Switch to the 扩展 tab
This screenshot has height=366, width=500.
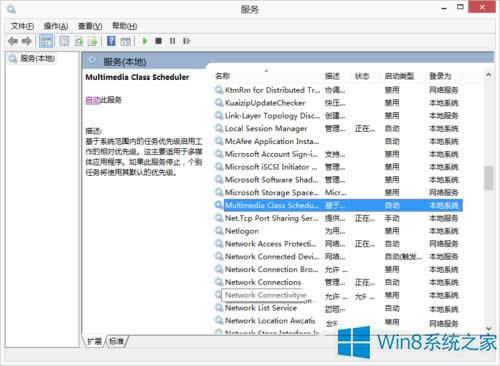(94, 341)
